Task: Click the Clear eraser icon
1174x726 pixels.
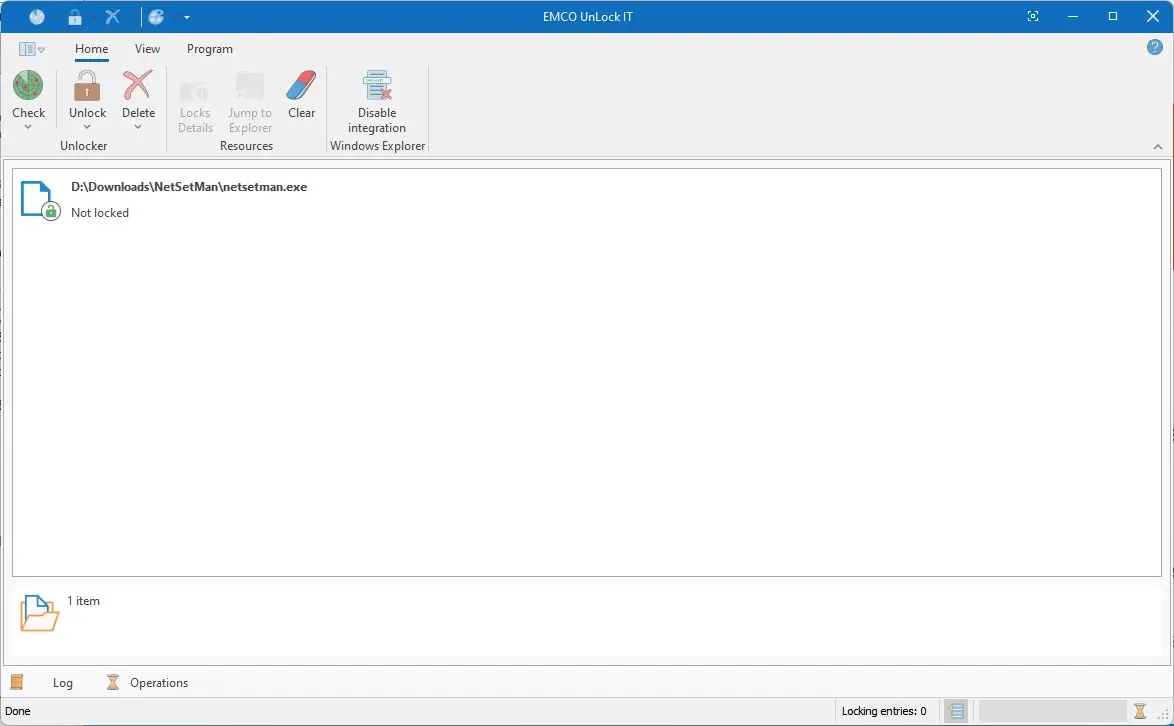Action: 301,85
